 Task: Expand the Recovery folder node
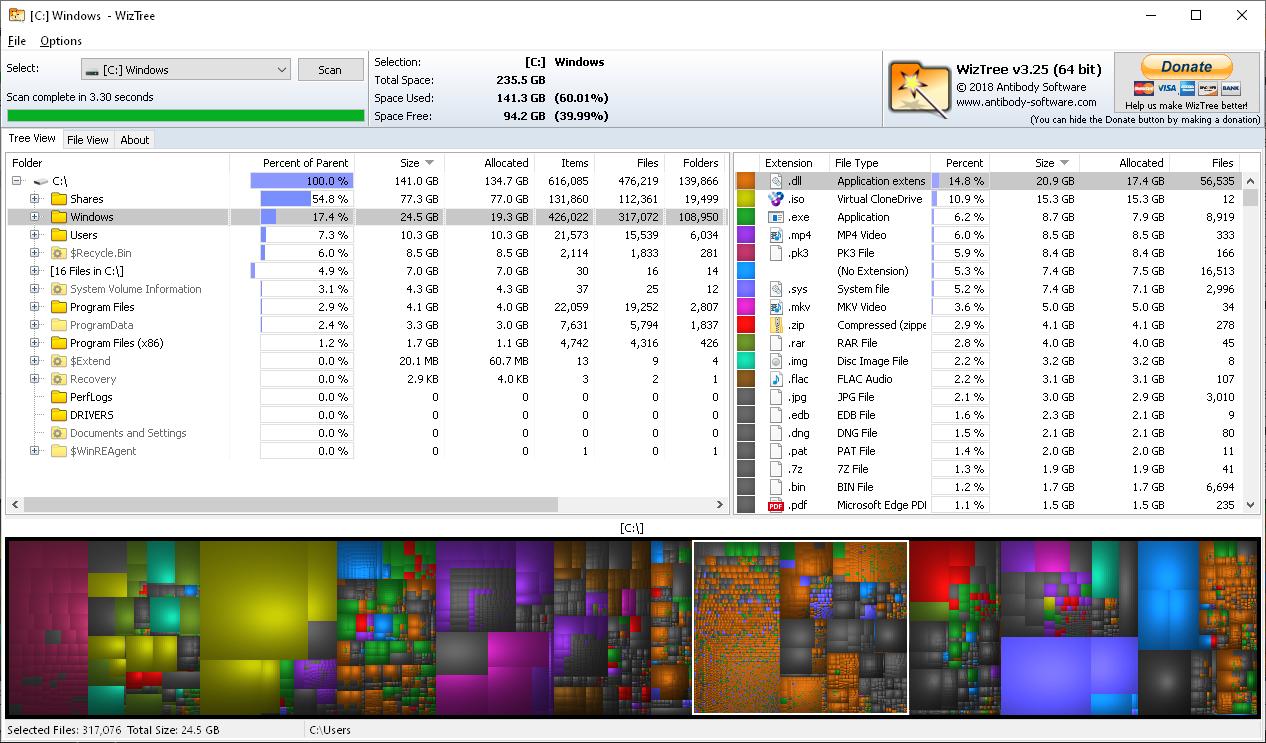(x=35, y=379)
